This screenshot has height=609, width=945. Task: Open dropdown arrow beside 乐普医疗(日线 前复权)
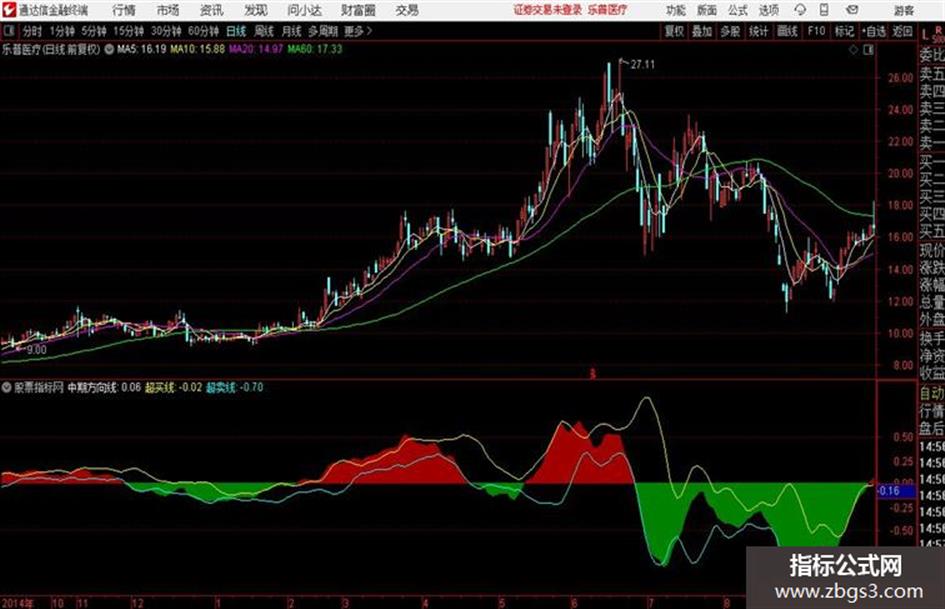pos(109,49)
